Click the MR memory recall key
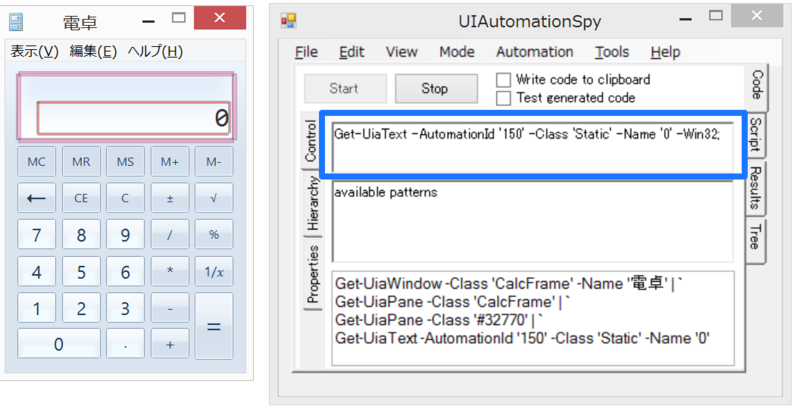This screenshot has width=800, height=409. (81, 162)
